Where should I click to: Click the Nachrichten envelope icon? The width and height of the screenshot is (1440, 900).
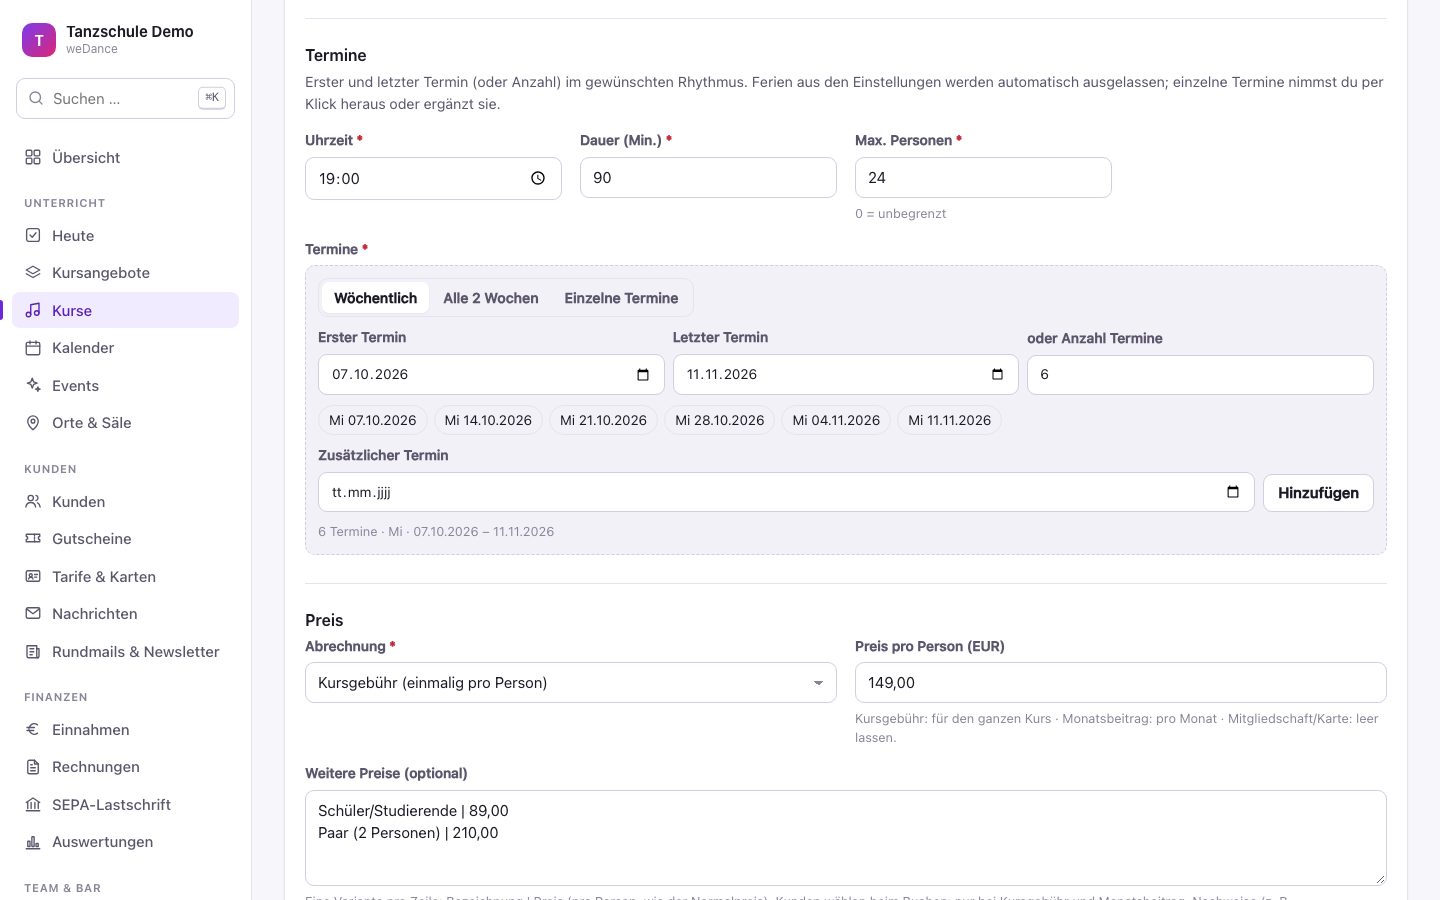point(33,613)
